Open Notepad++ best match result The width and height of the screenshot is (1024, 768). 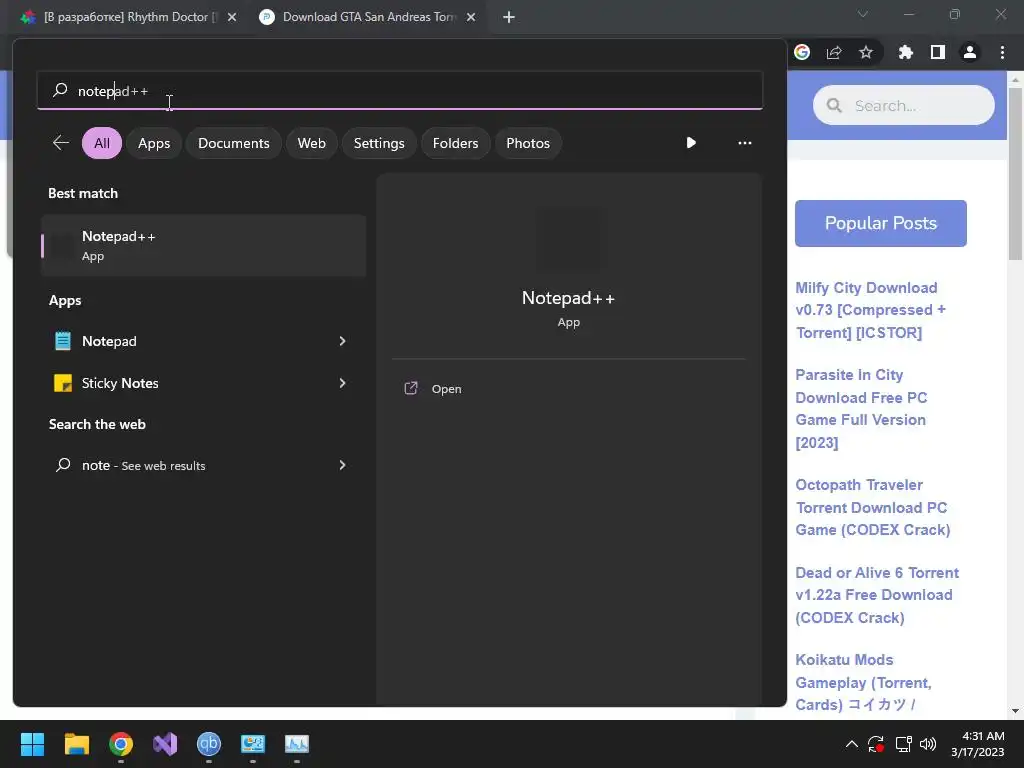pos(204,246)
